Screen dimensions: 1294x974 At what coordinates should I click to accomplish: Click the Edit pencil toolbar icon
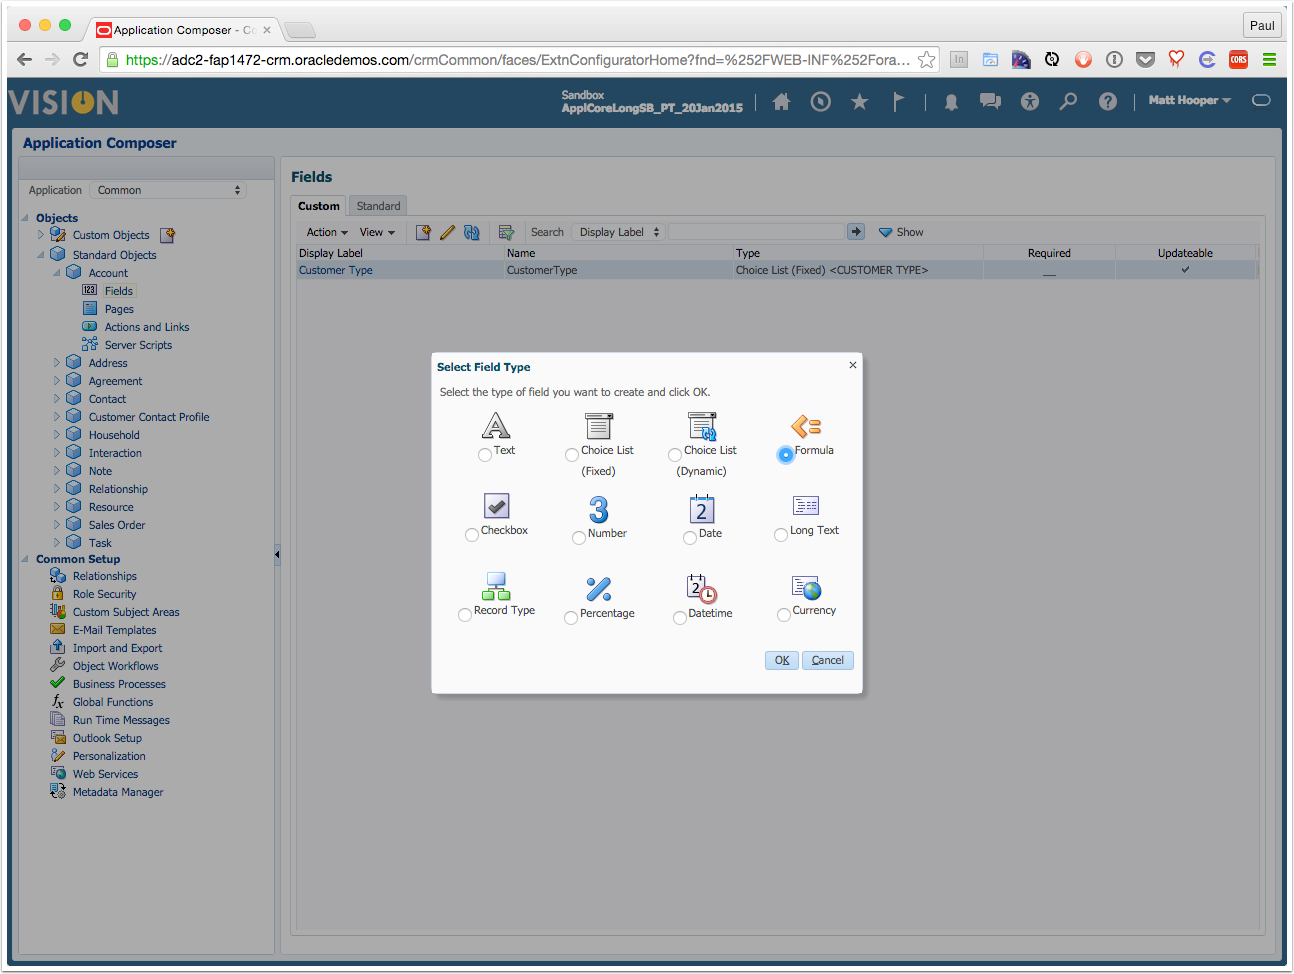coord(447,232)
